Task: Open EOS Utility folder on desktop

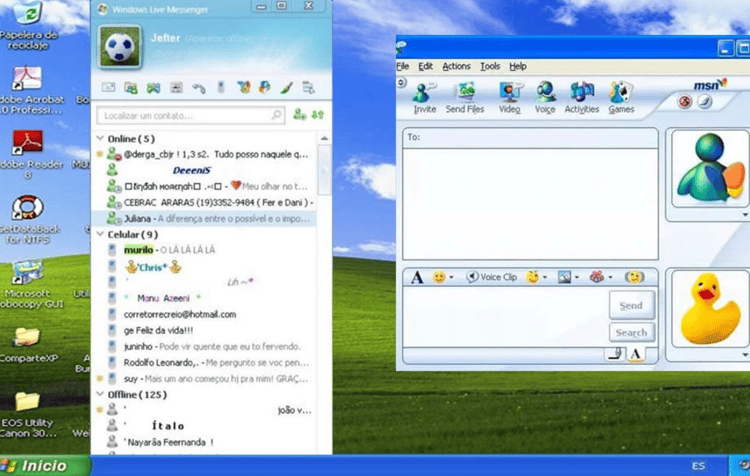Action: point(28,414)
